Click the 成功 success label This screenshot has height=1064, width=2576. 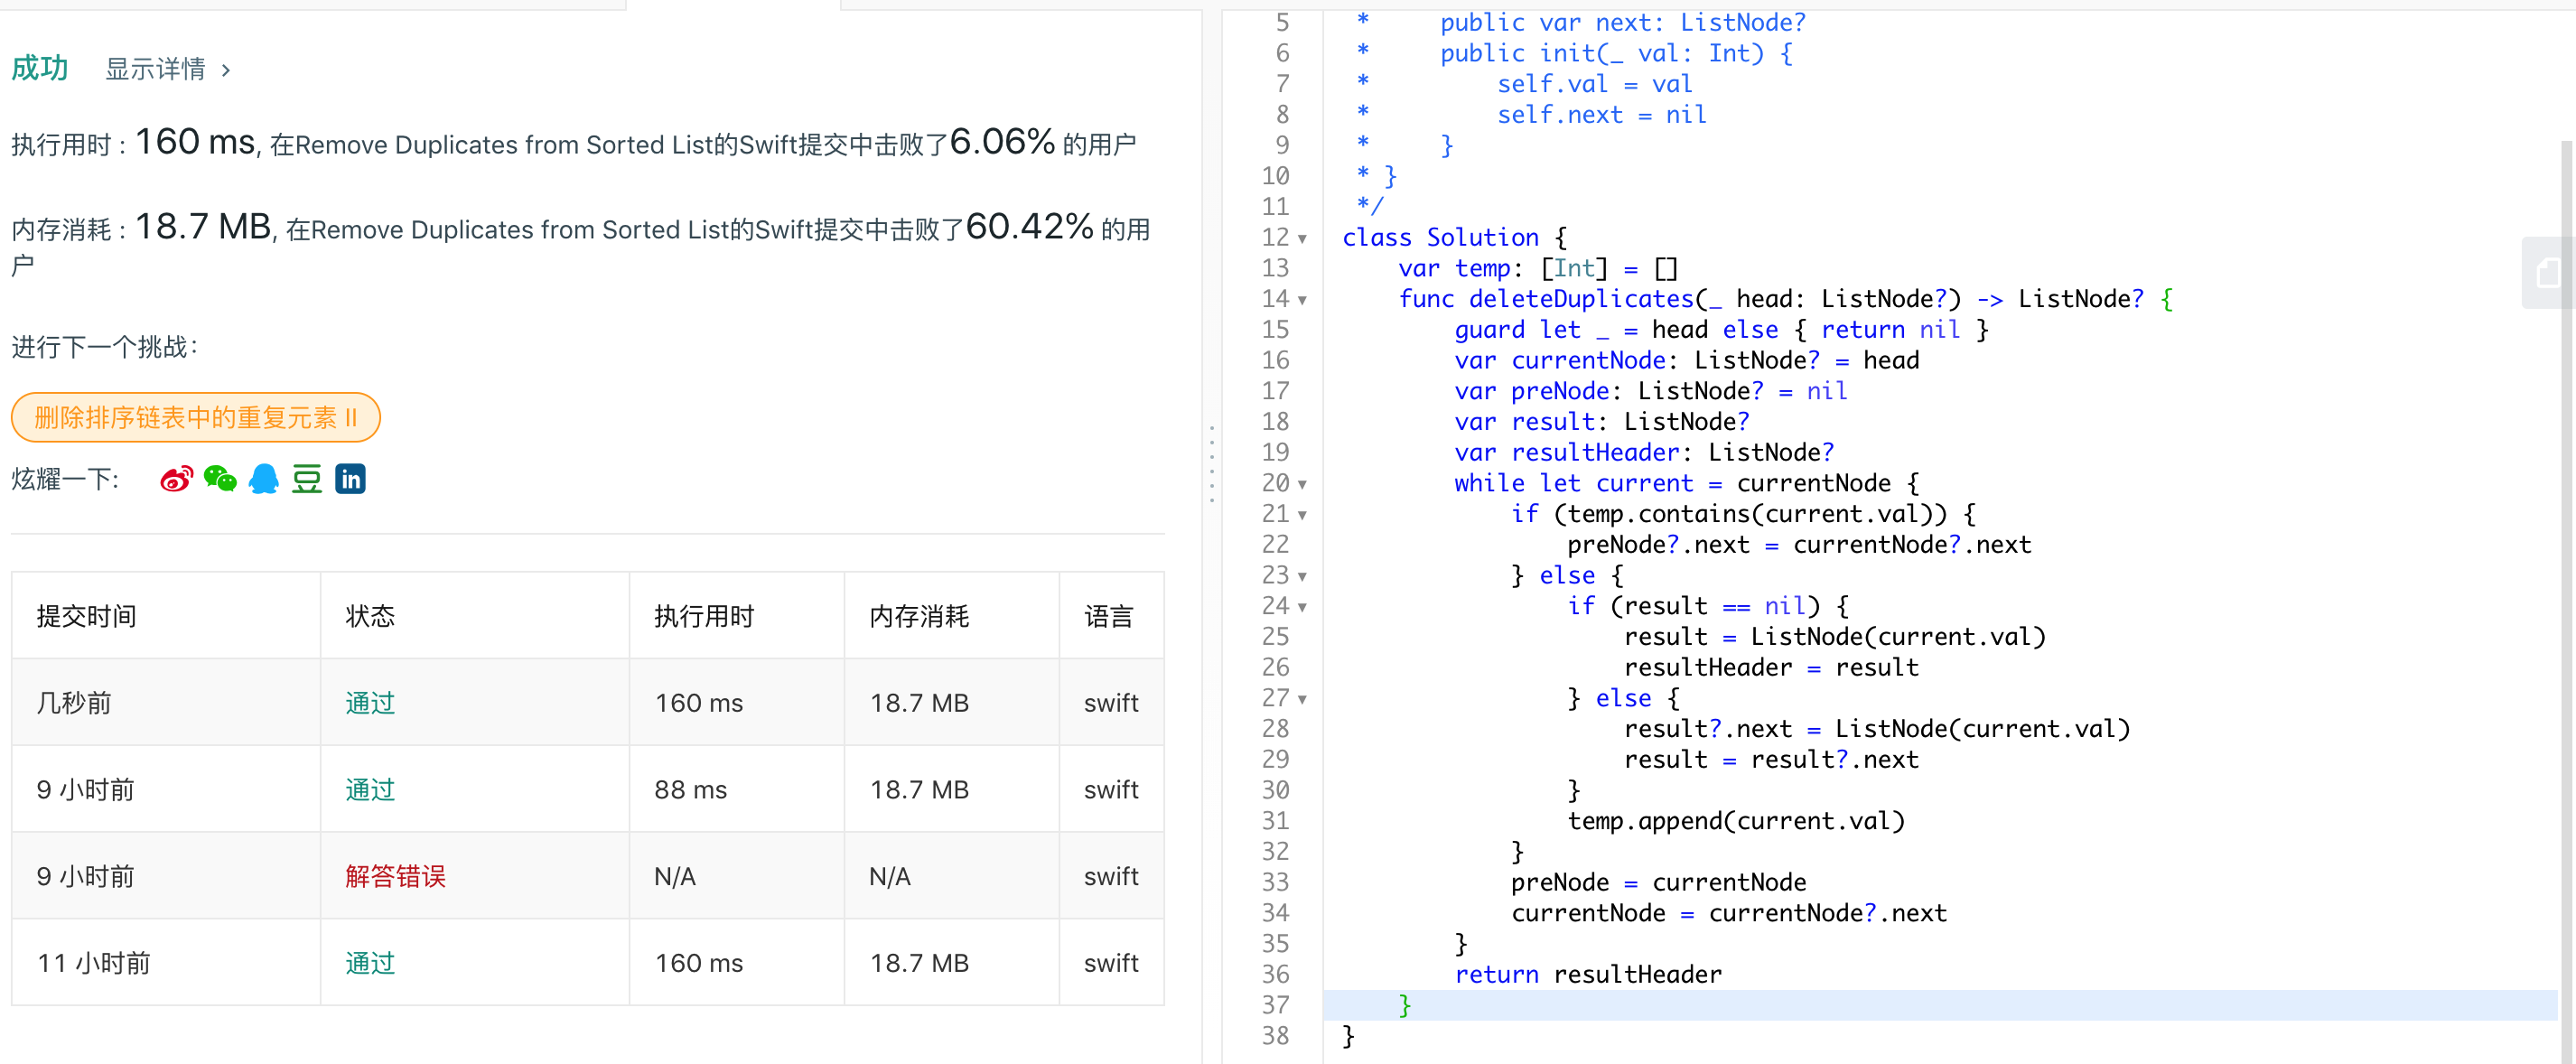point(40,68)
